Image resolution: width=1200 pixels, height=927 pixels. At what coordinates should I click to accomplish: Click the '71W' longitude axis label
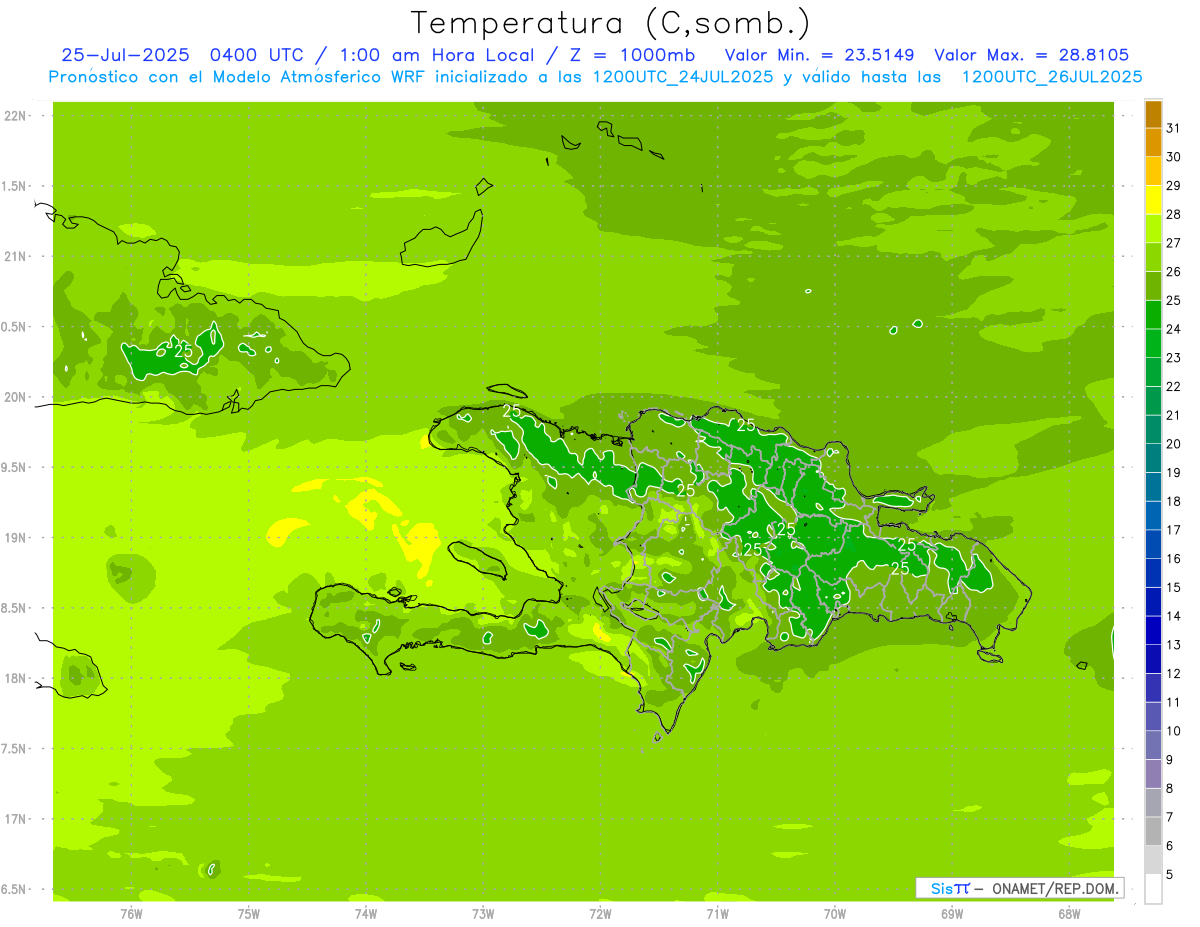point(717,914)
